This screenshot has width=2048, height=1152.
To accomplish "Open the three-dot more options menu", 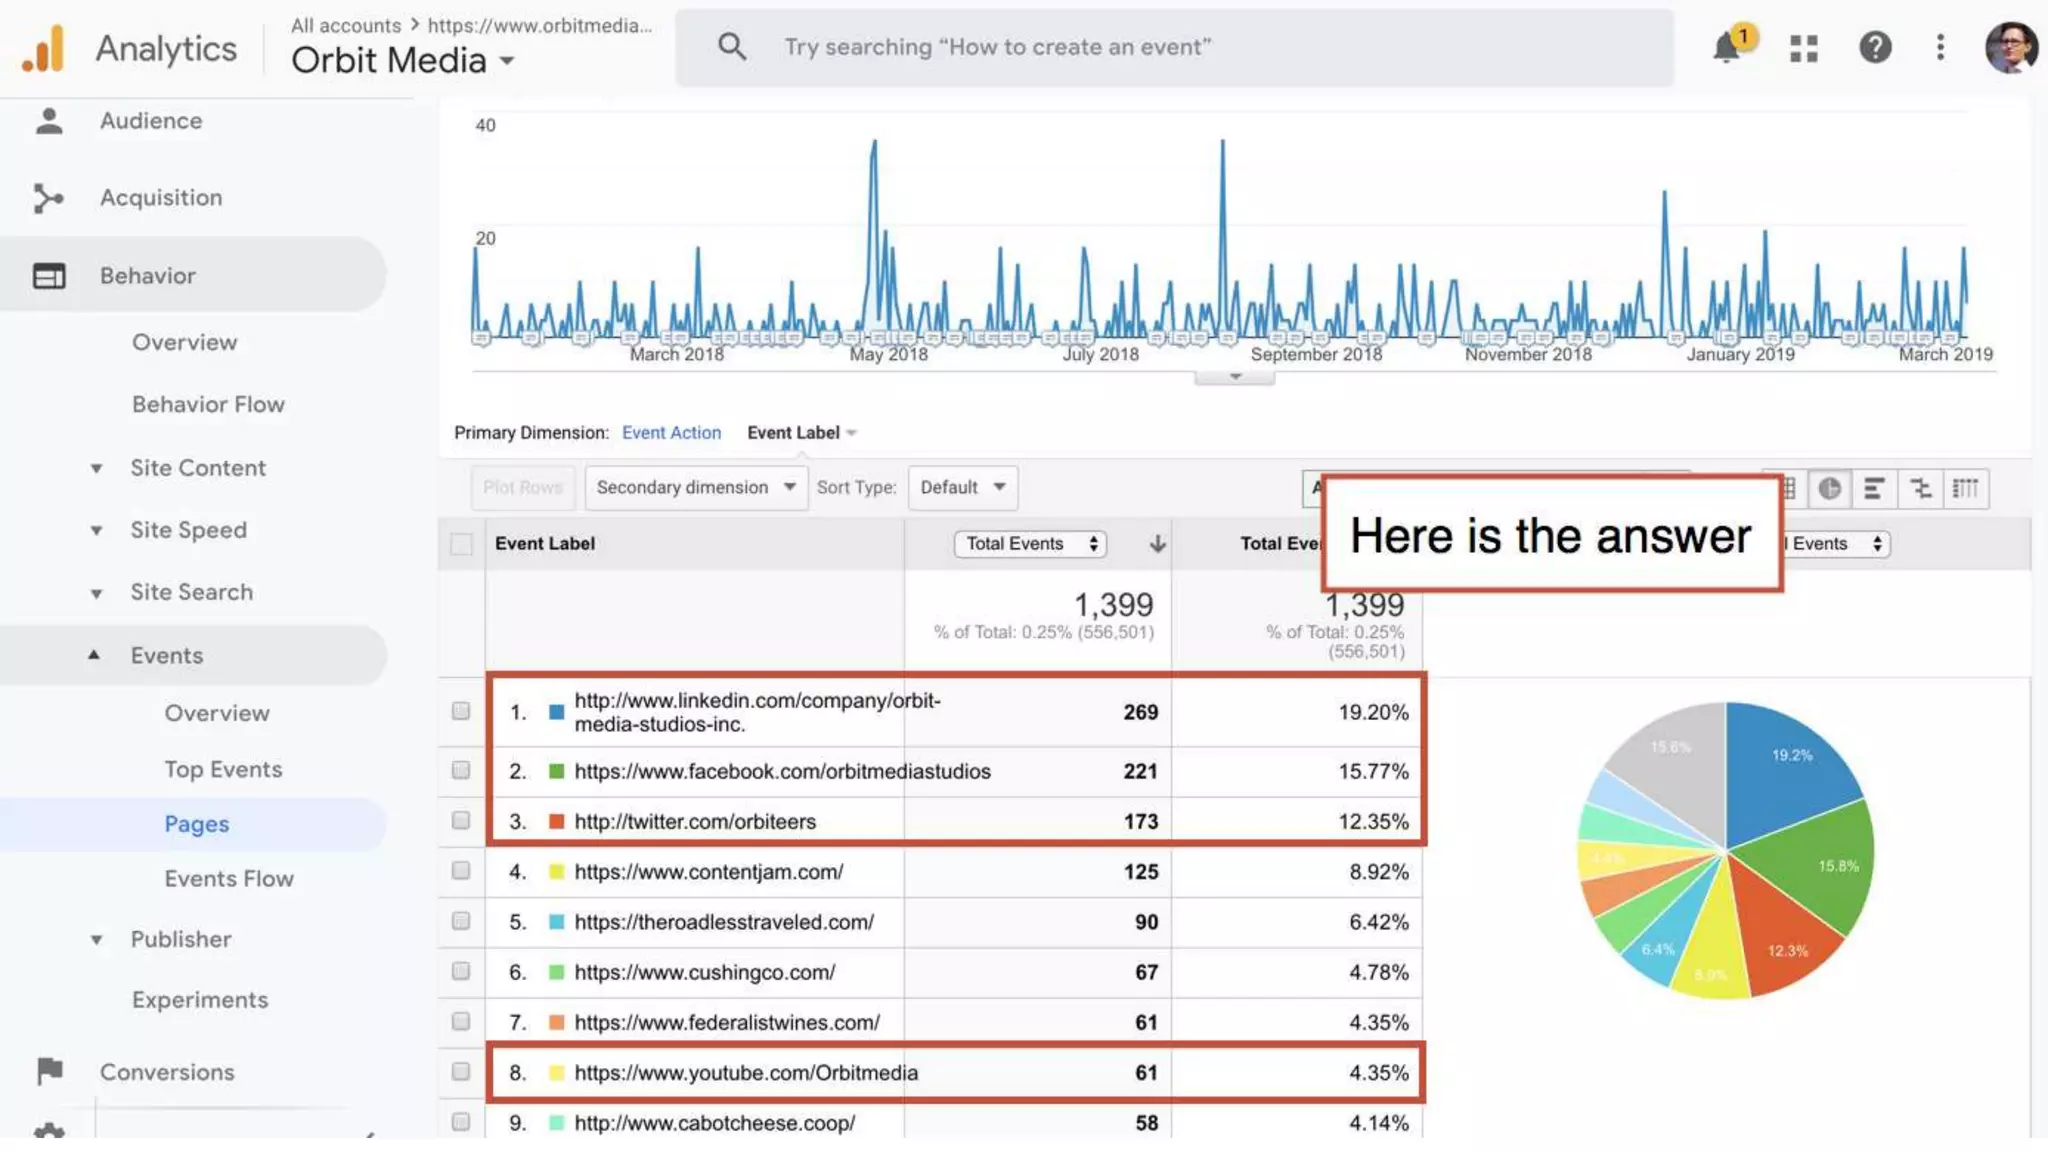I will tap(1940, 47).
